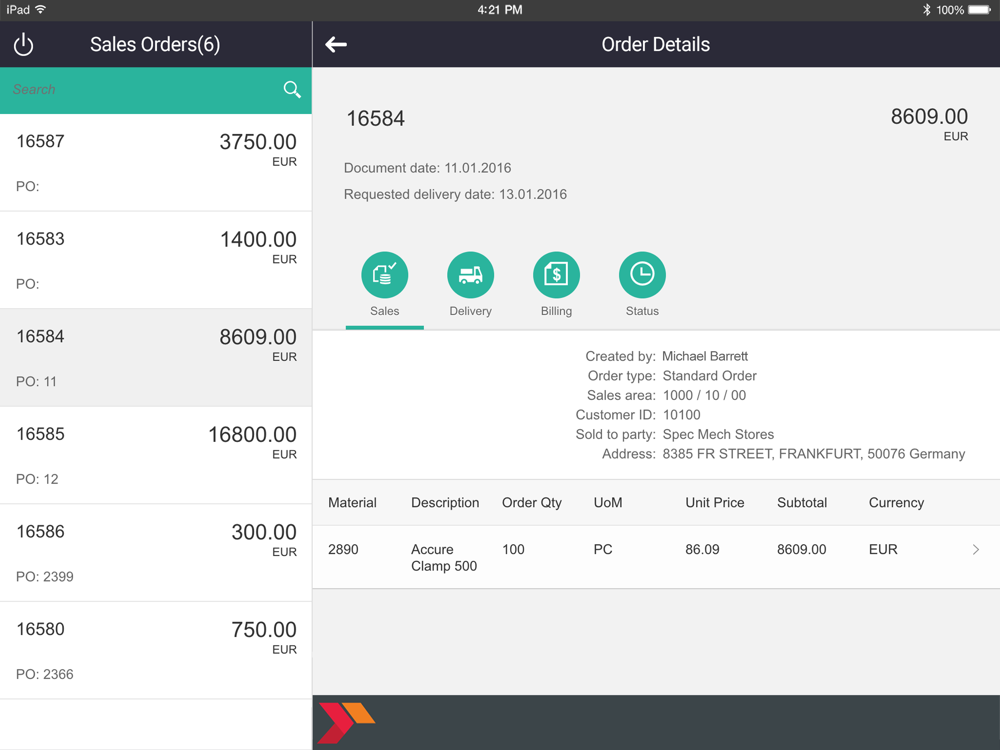
Task: Expand material 2890 row chevron
Action: pos(976,550)
